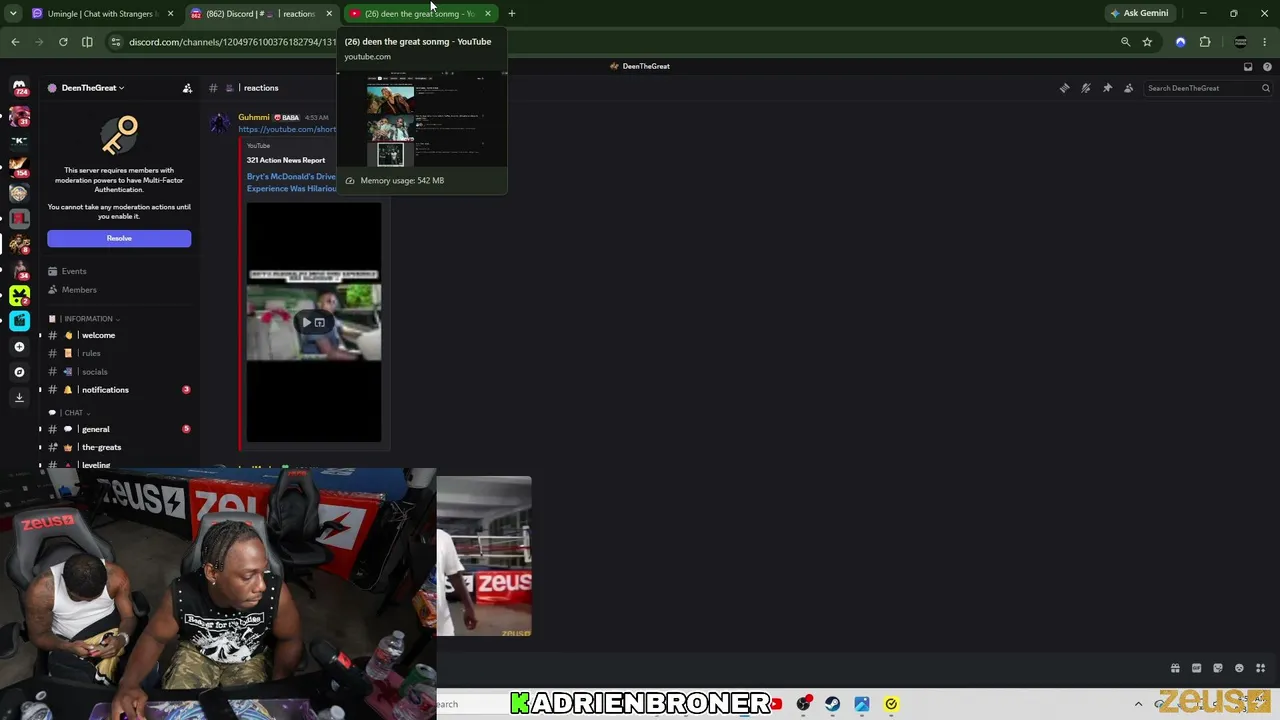This screenshot has width=1280, height=720.
Task: Open the welcome channel
Action: (98, 335)
